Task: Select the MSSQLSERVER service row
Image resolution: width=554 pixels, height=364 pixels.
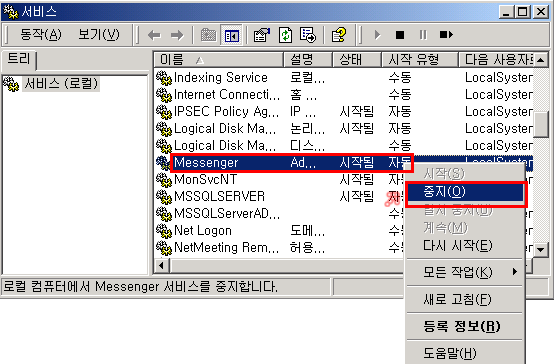Action: pyautogui.click(x=279, y=196)
